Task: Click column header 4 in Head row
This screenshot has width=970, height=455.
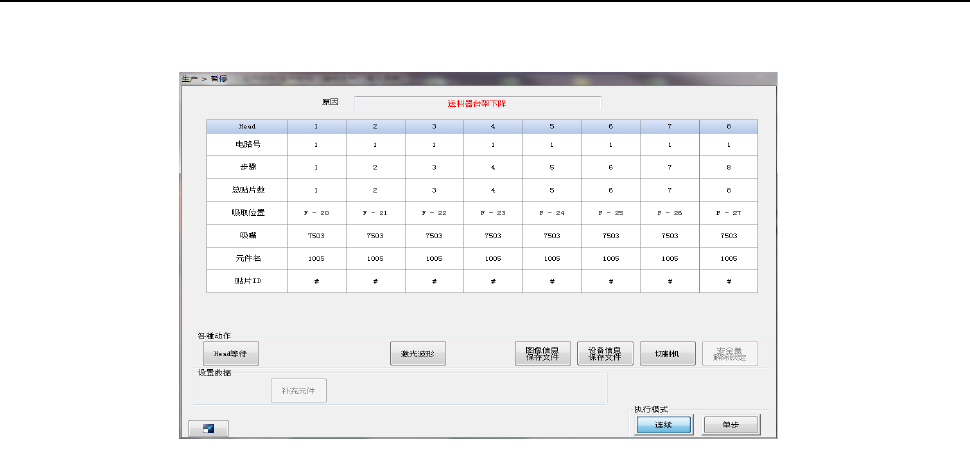Action: click(493, 126)
